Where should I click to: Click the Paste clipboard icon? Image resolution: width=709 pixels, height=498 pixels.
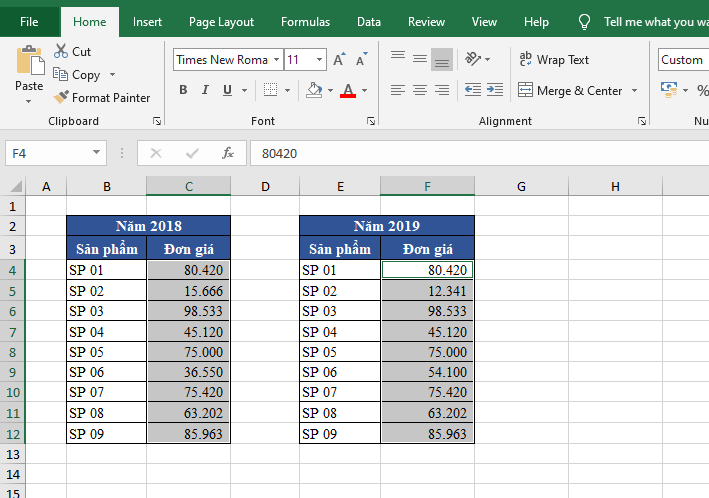29,60
